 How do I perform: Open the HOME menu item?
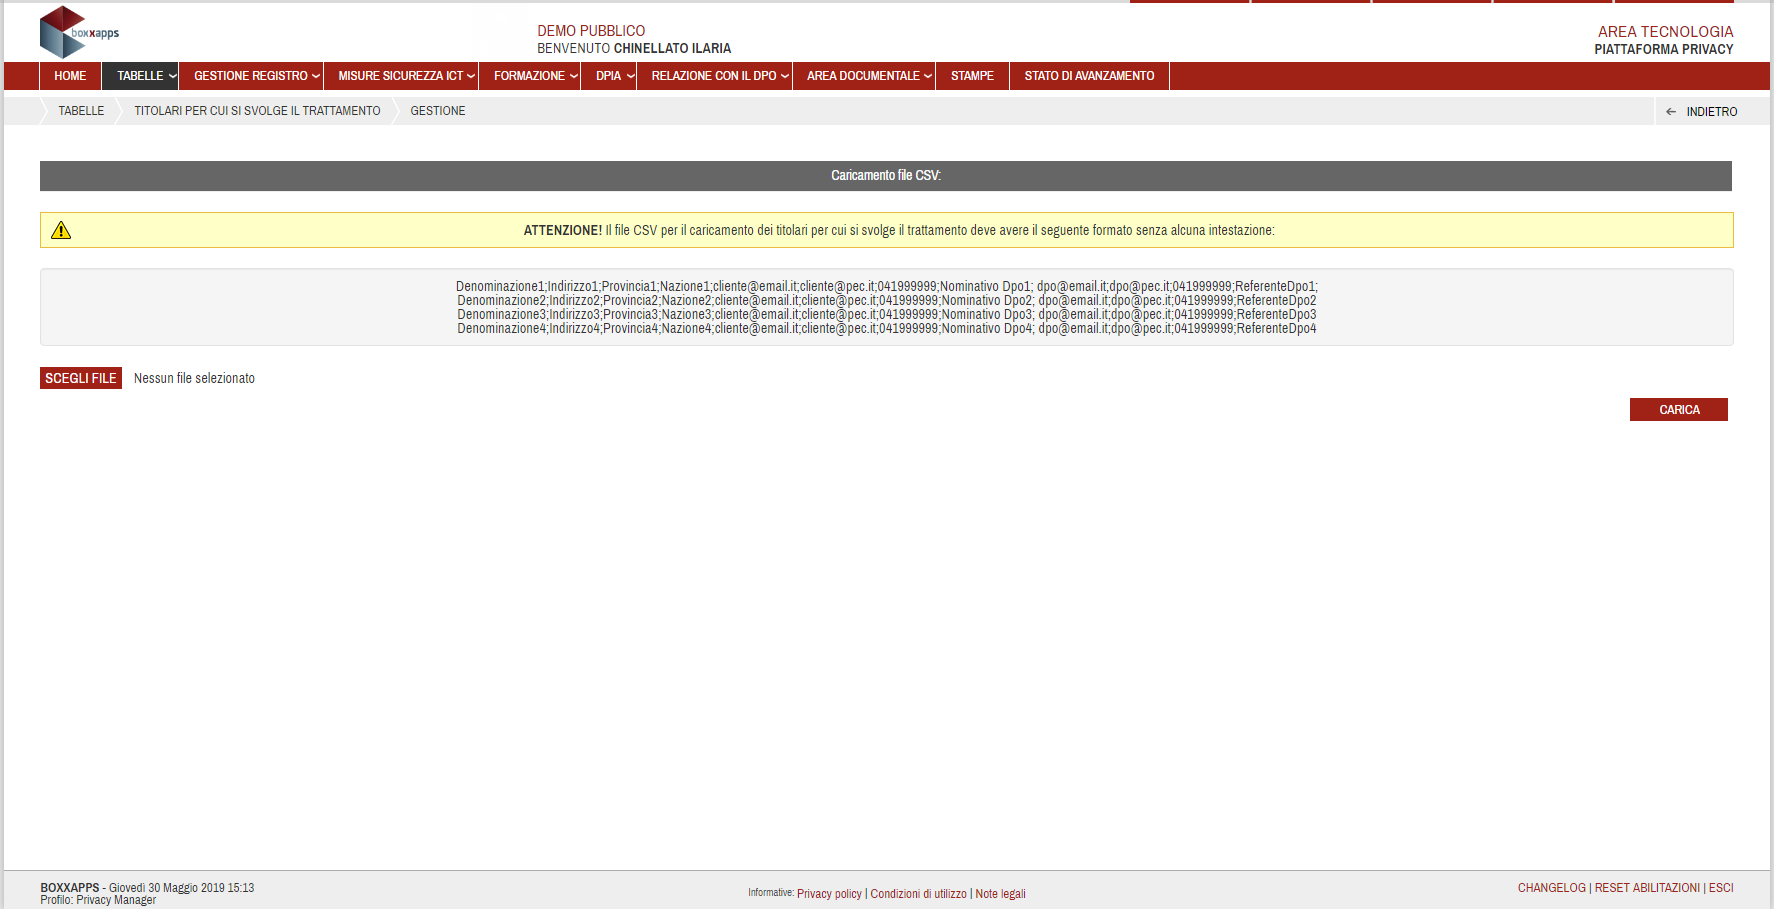click(x=70, y=76)
